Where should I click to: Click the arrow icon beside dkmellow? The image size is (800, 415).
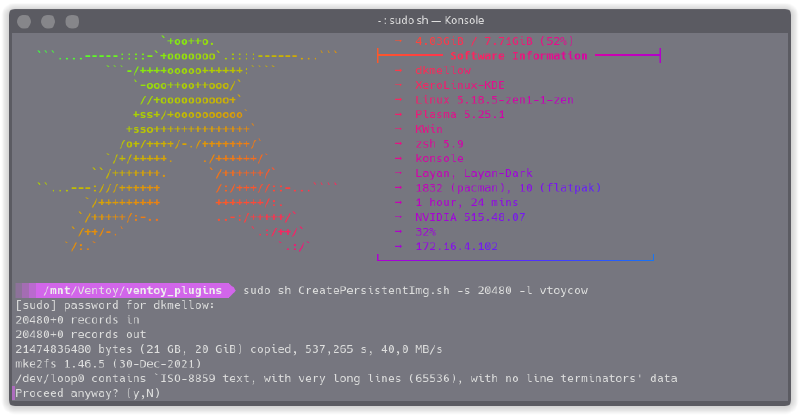[398, 71]
